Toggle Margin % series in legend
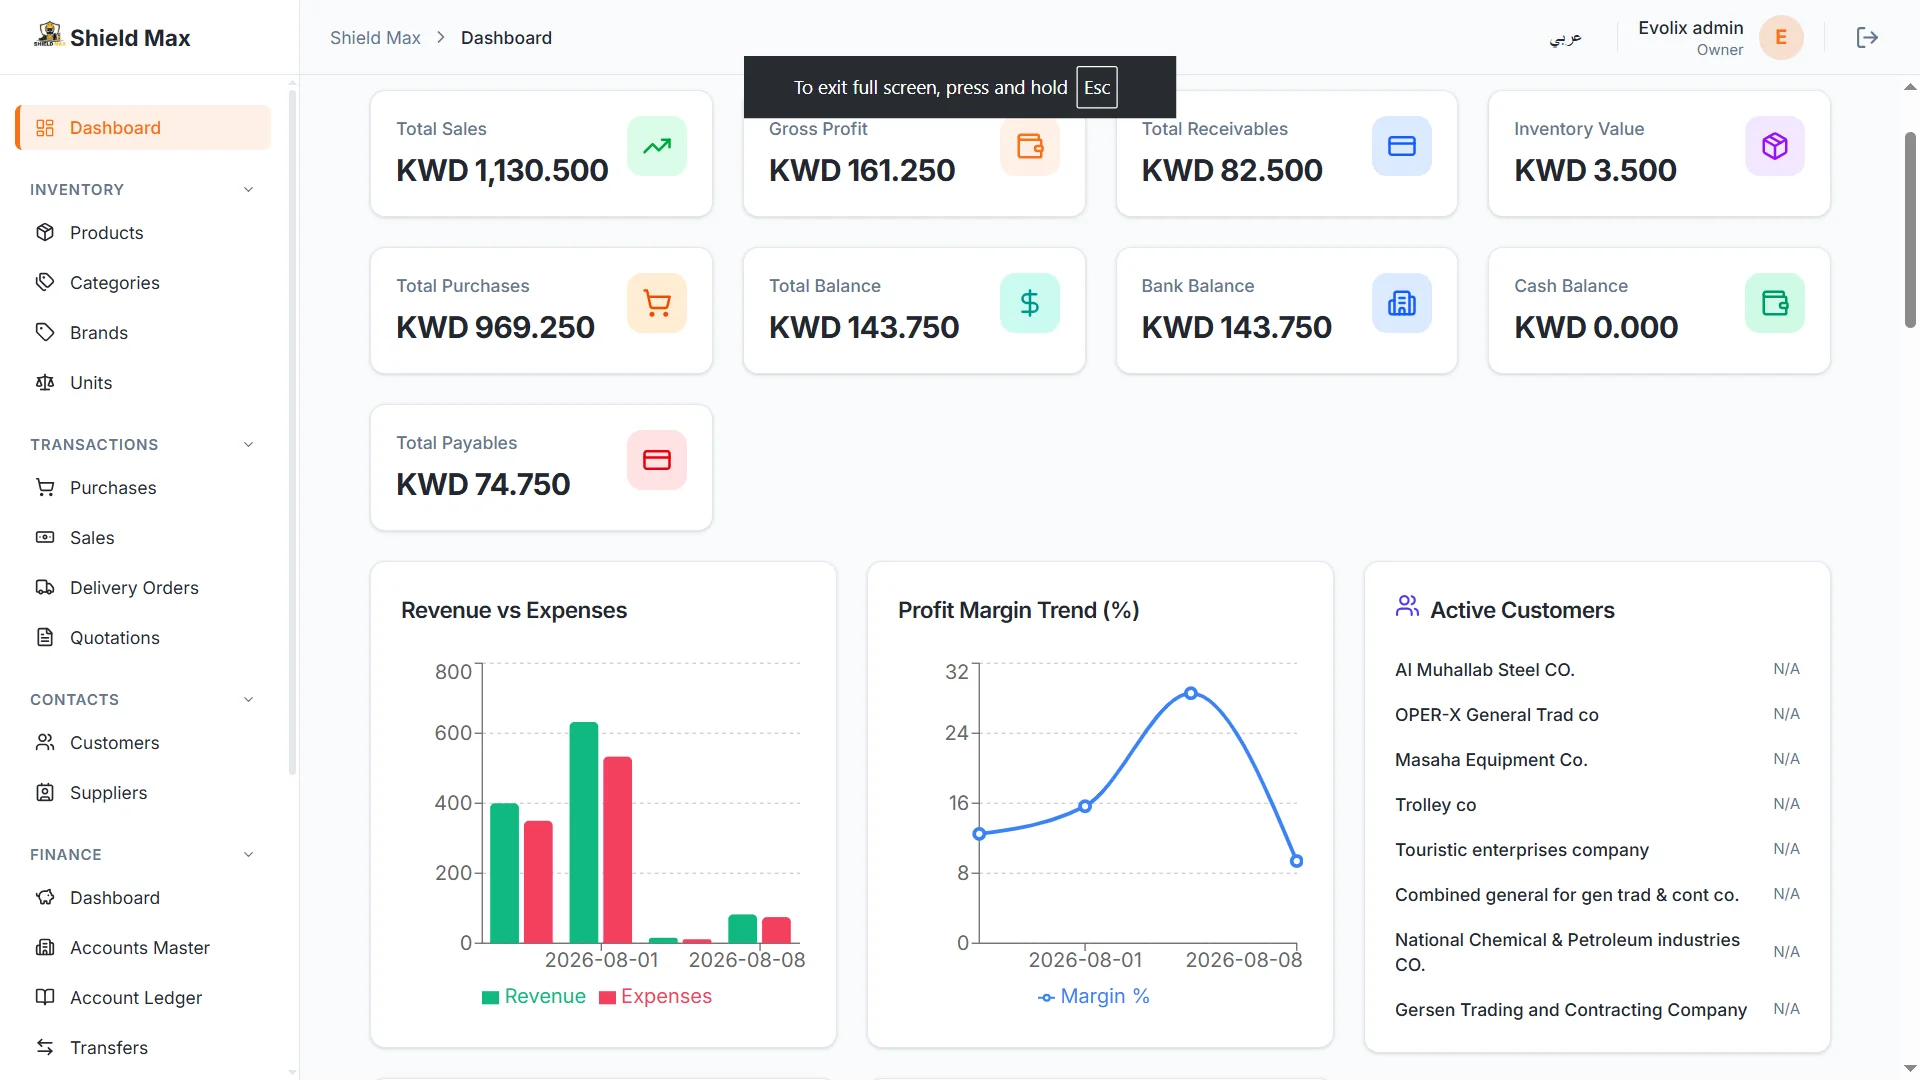 (1094, 997)
